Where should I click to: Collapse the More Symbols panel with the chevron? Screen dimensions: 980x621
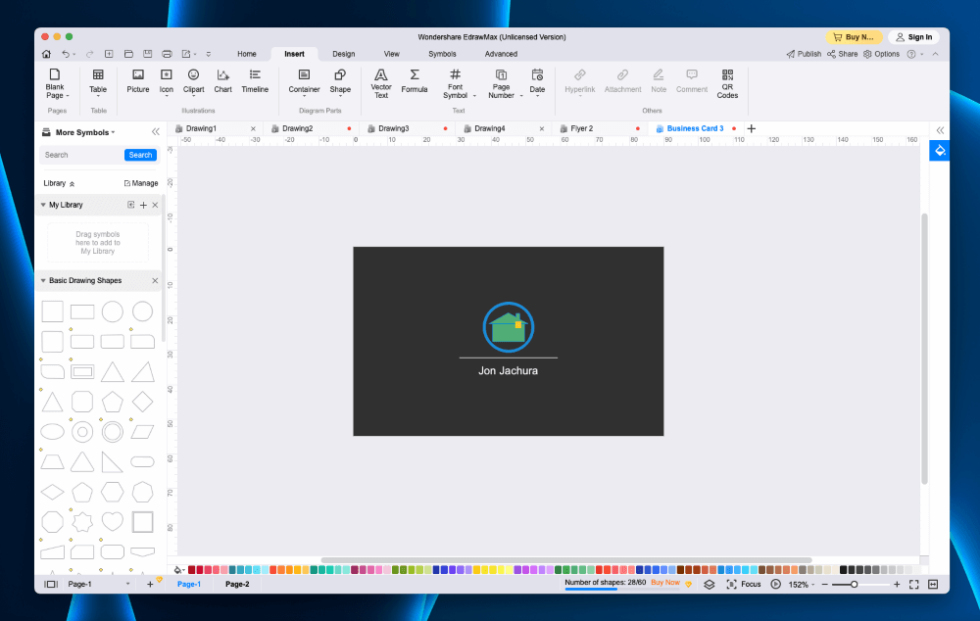click(155, 131)
